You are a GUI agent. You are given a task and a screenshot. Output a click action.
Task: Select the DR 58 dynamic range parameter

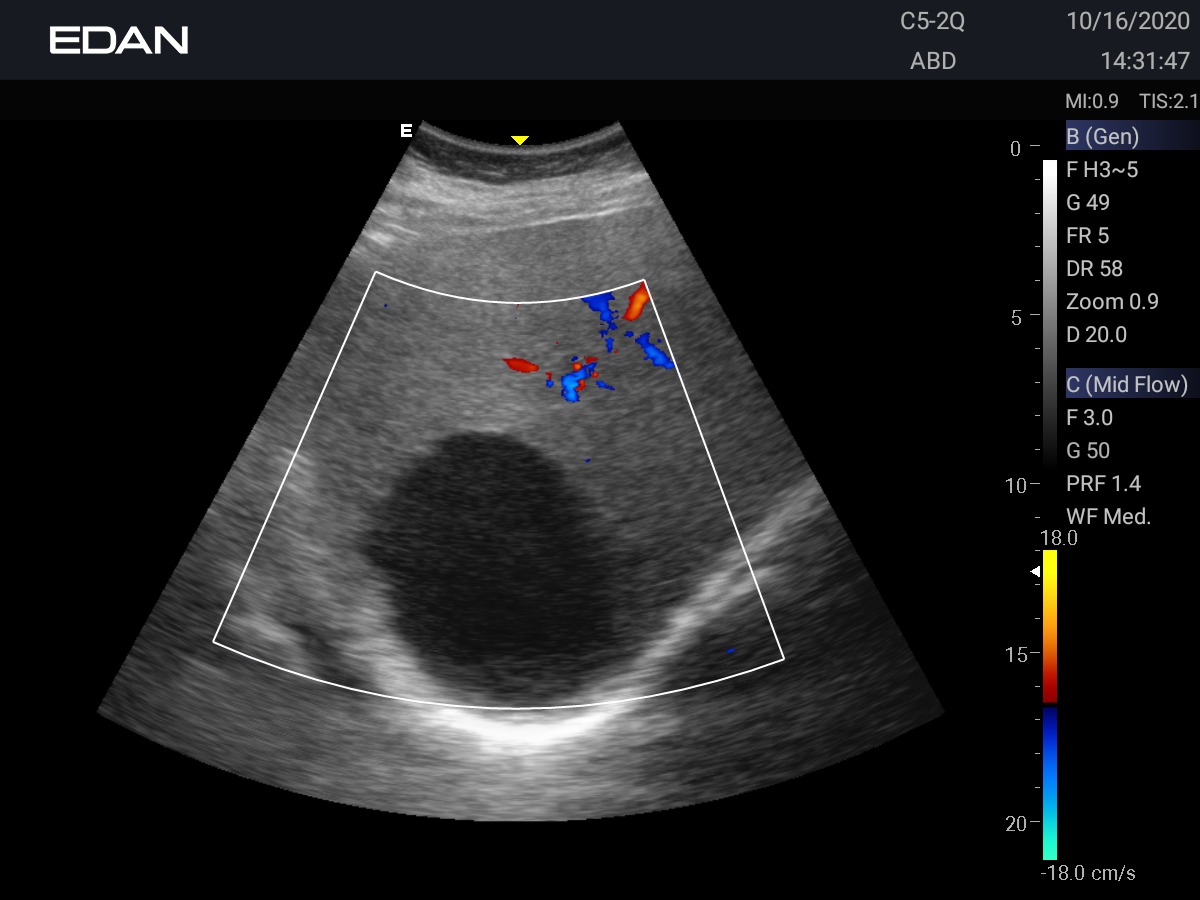(1094, 269)
